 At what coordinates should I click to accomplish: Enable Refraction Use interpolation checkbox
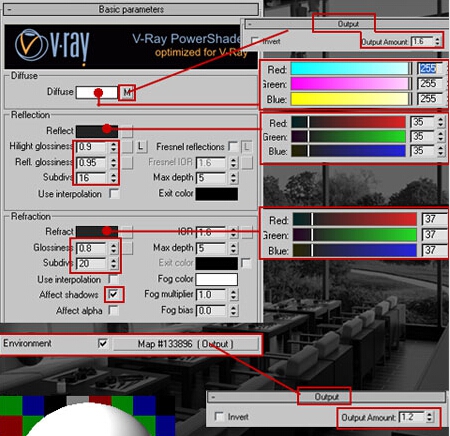click(x=113, y=279)
